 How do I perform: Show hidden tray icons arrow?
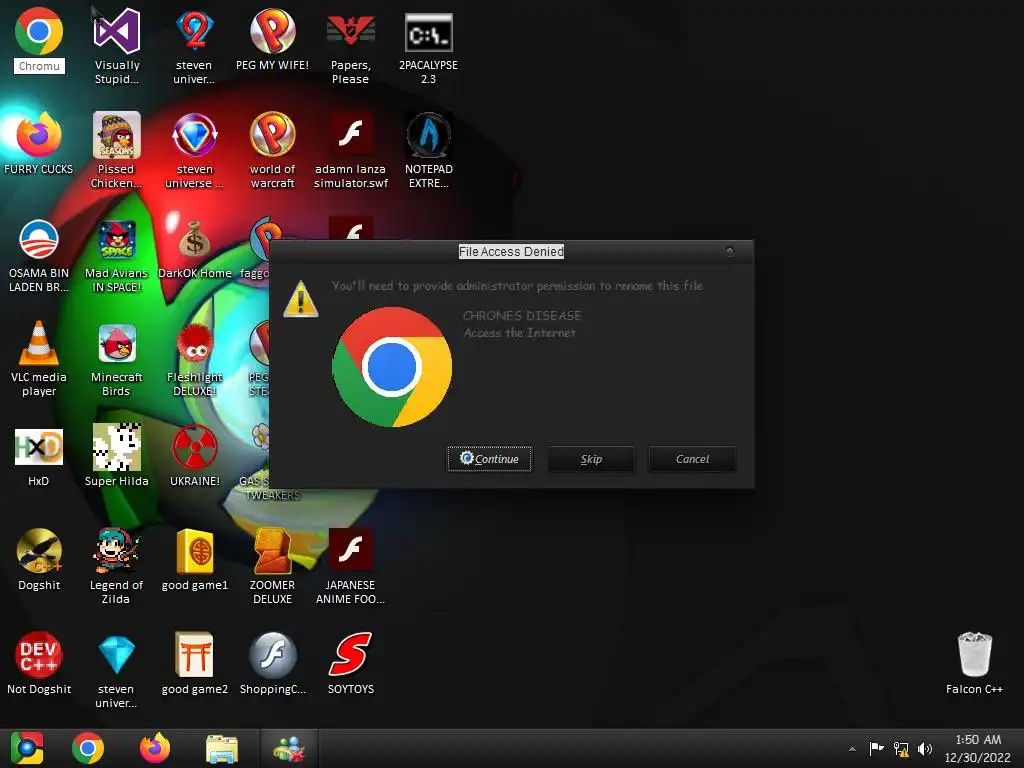pos(852,749)
